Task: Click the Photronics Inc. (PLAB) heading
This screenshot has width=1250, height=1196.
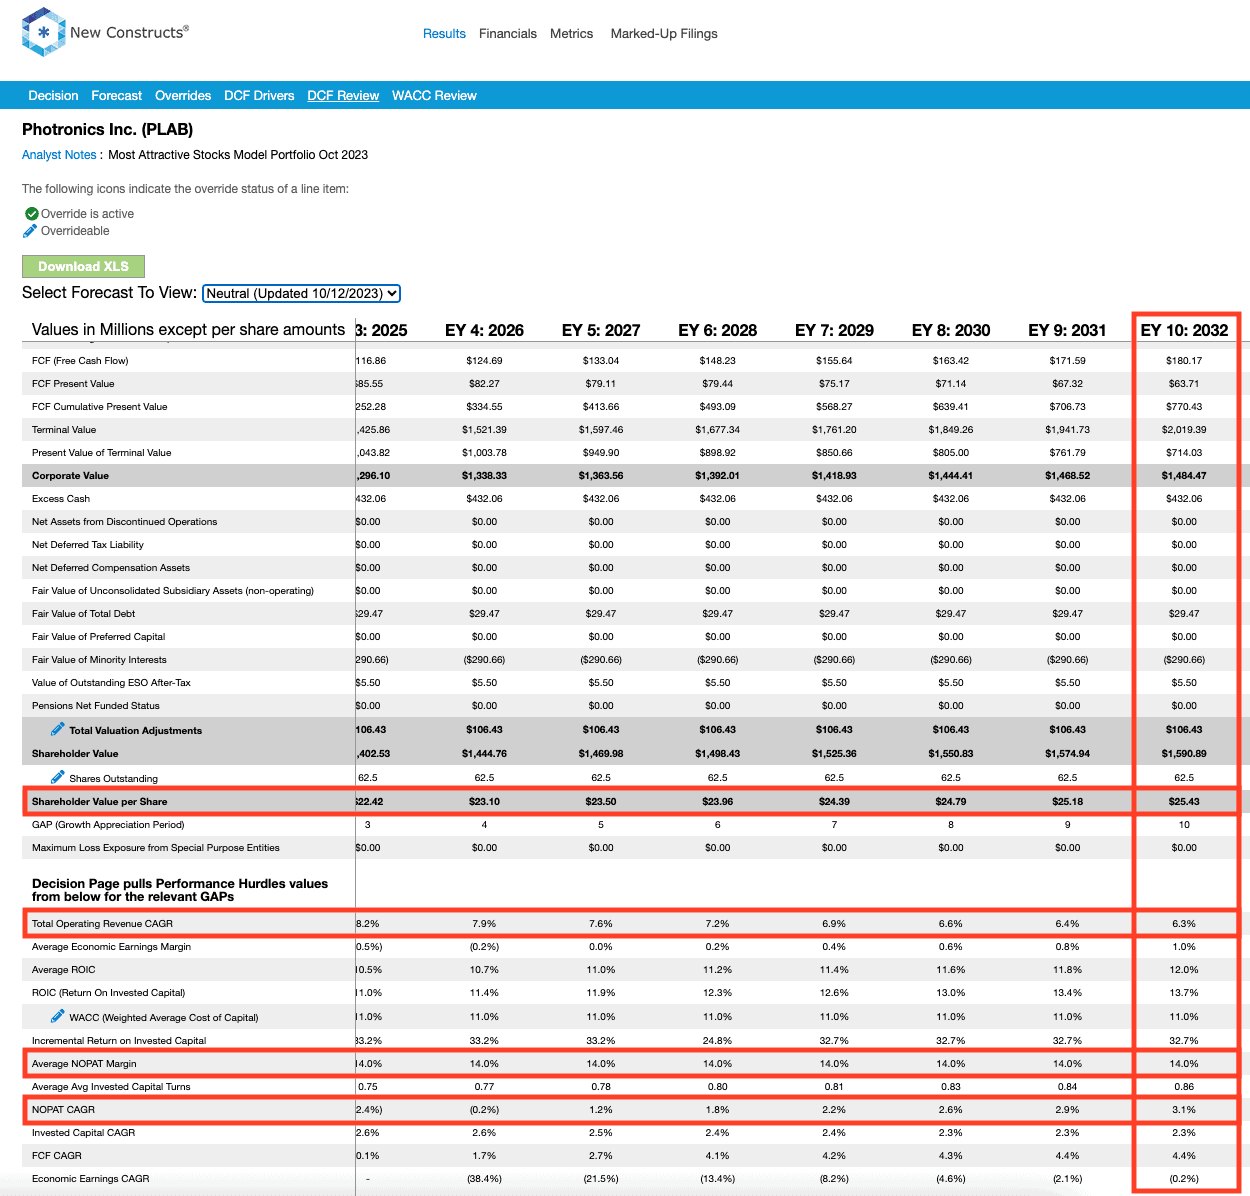Action: coord(107,129)
